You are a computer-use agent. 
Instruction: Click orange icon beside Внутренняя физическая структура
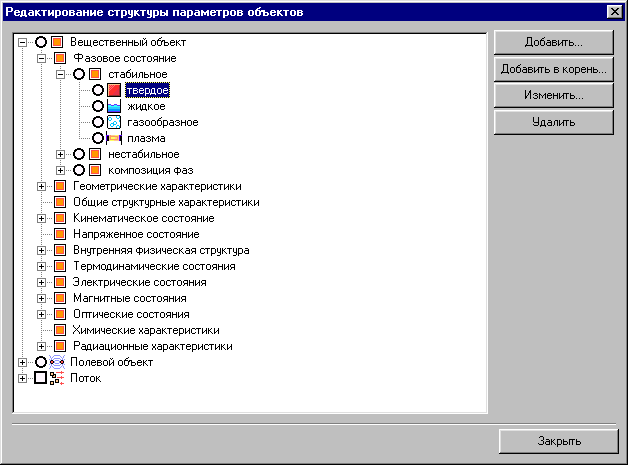coord(60,250)
